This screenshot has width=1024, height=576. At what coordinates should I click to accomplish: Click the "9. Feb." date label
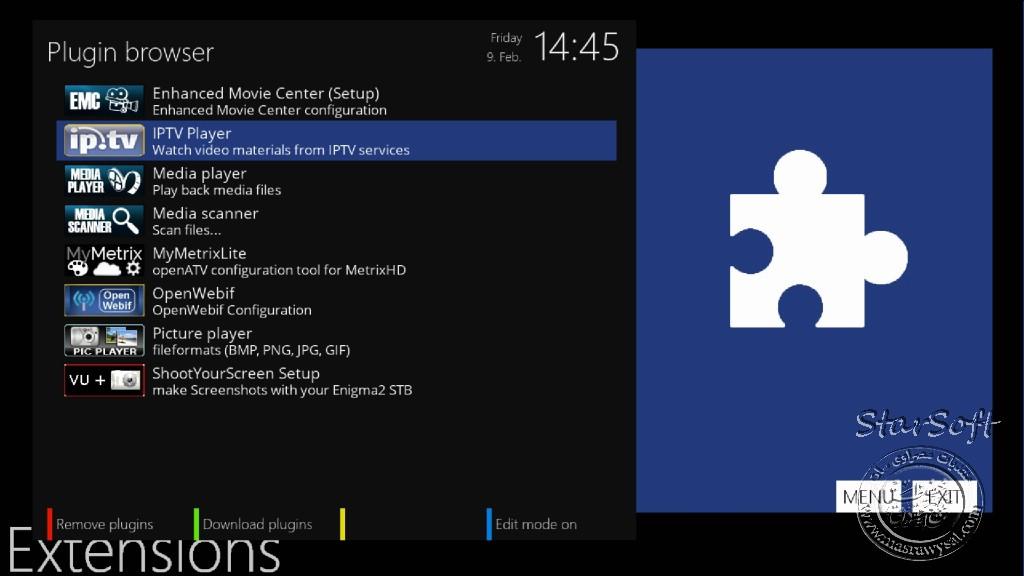pos(504,57)
